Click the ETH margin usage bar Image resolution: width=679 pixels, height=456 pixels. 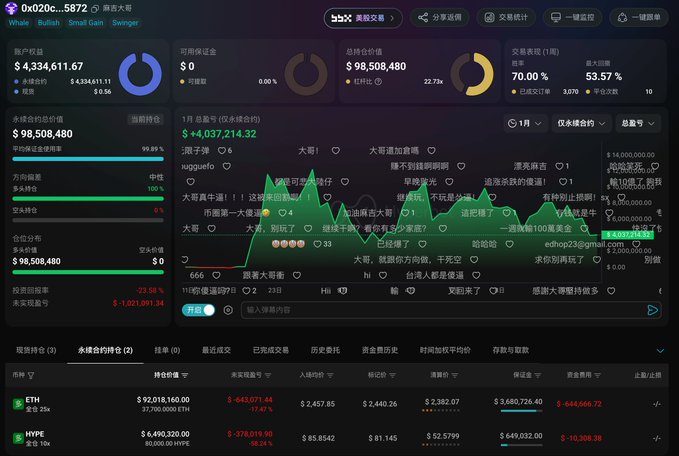click(x=521, y=411)
